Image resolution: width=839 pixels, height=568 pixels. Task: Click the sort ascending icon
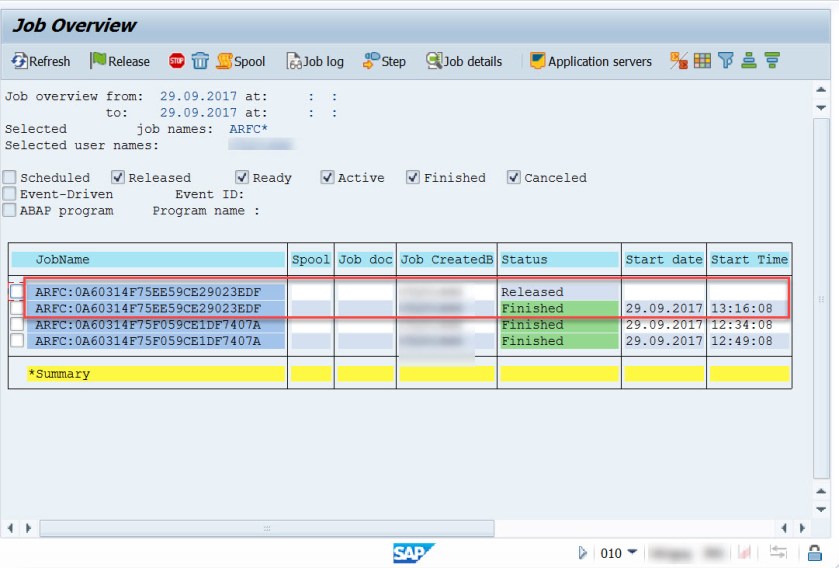(749, 60)
